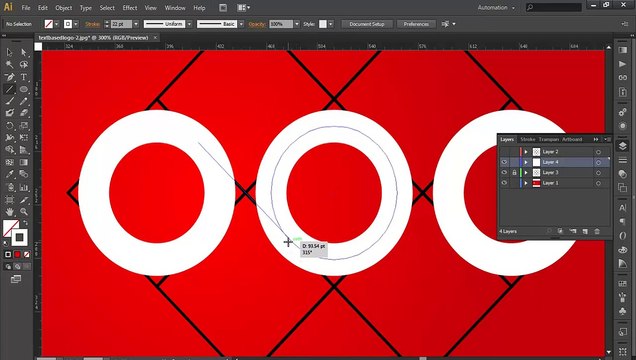
Task: Click the Preferences button
Action: tap(416, 24)
